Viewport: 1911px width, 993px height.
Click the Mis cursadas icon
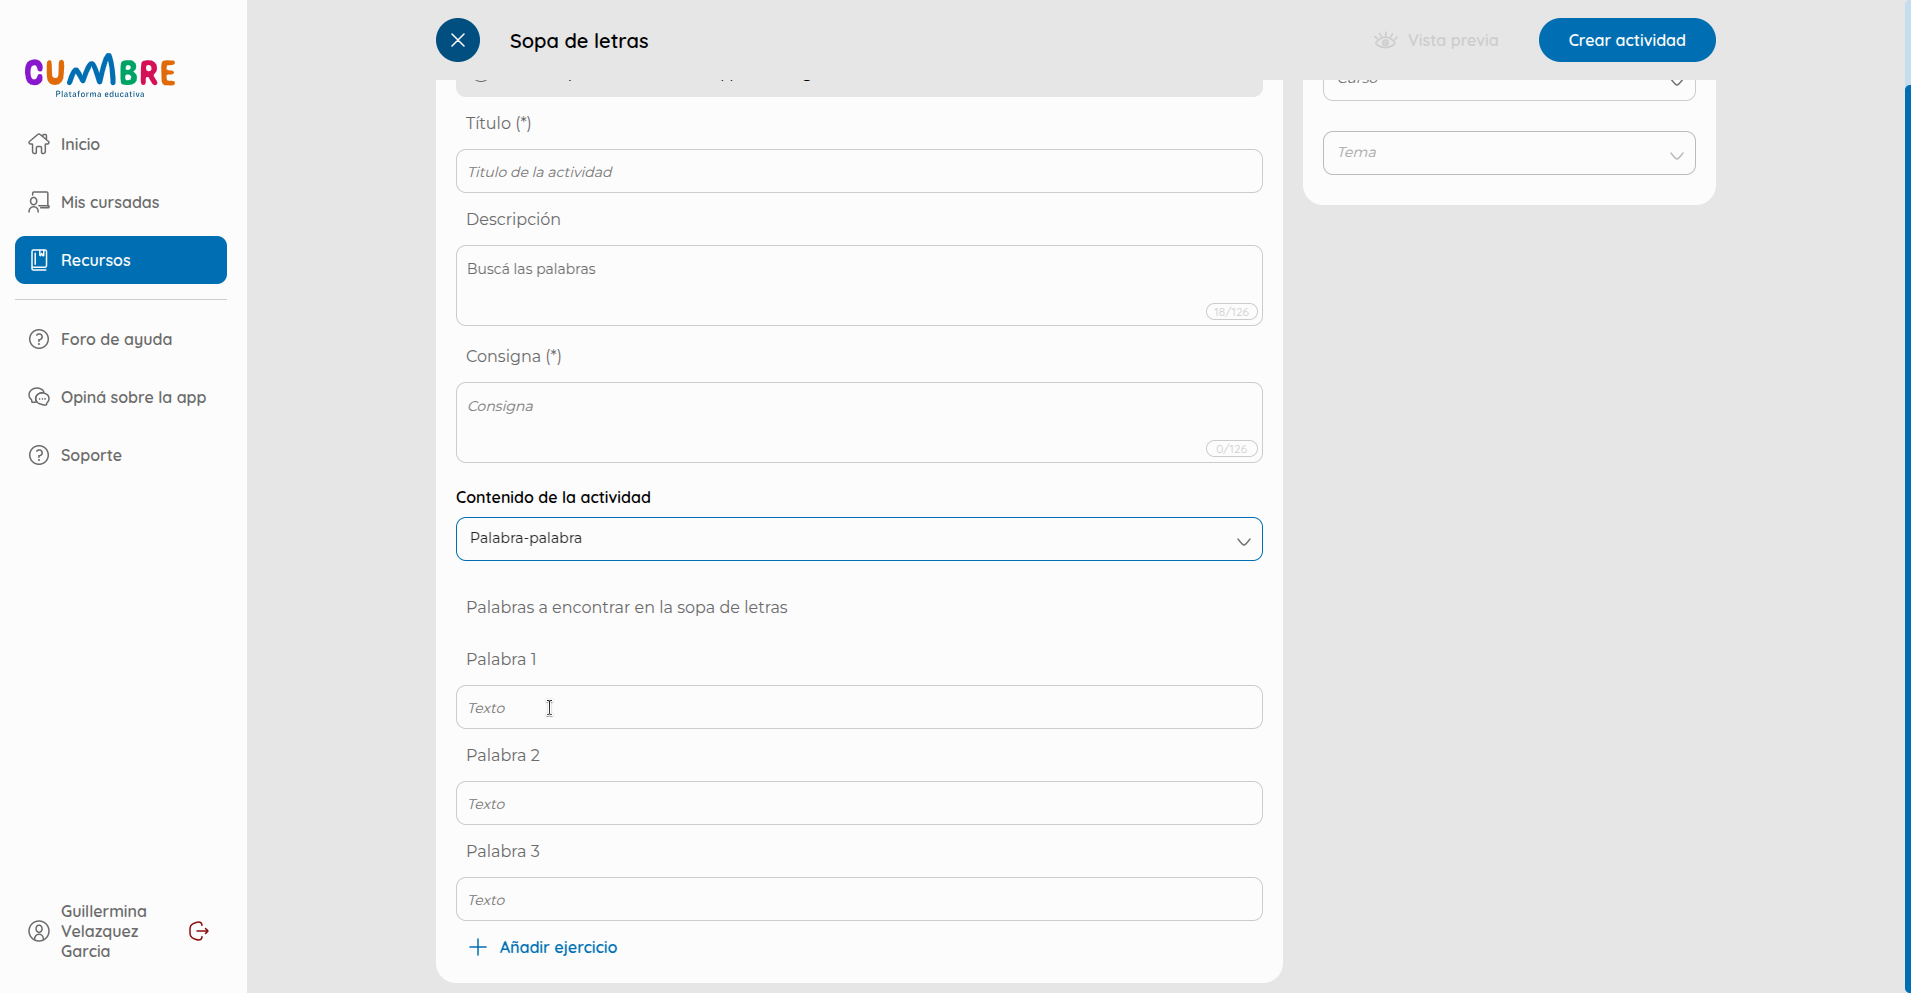tap(39, 202)
